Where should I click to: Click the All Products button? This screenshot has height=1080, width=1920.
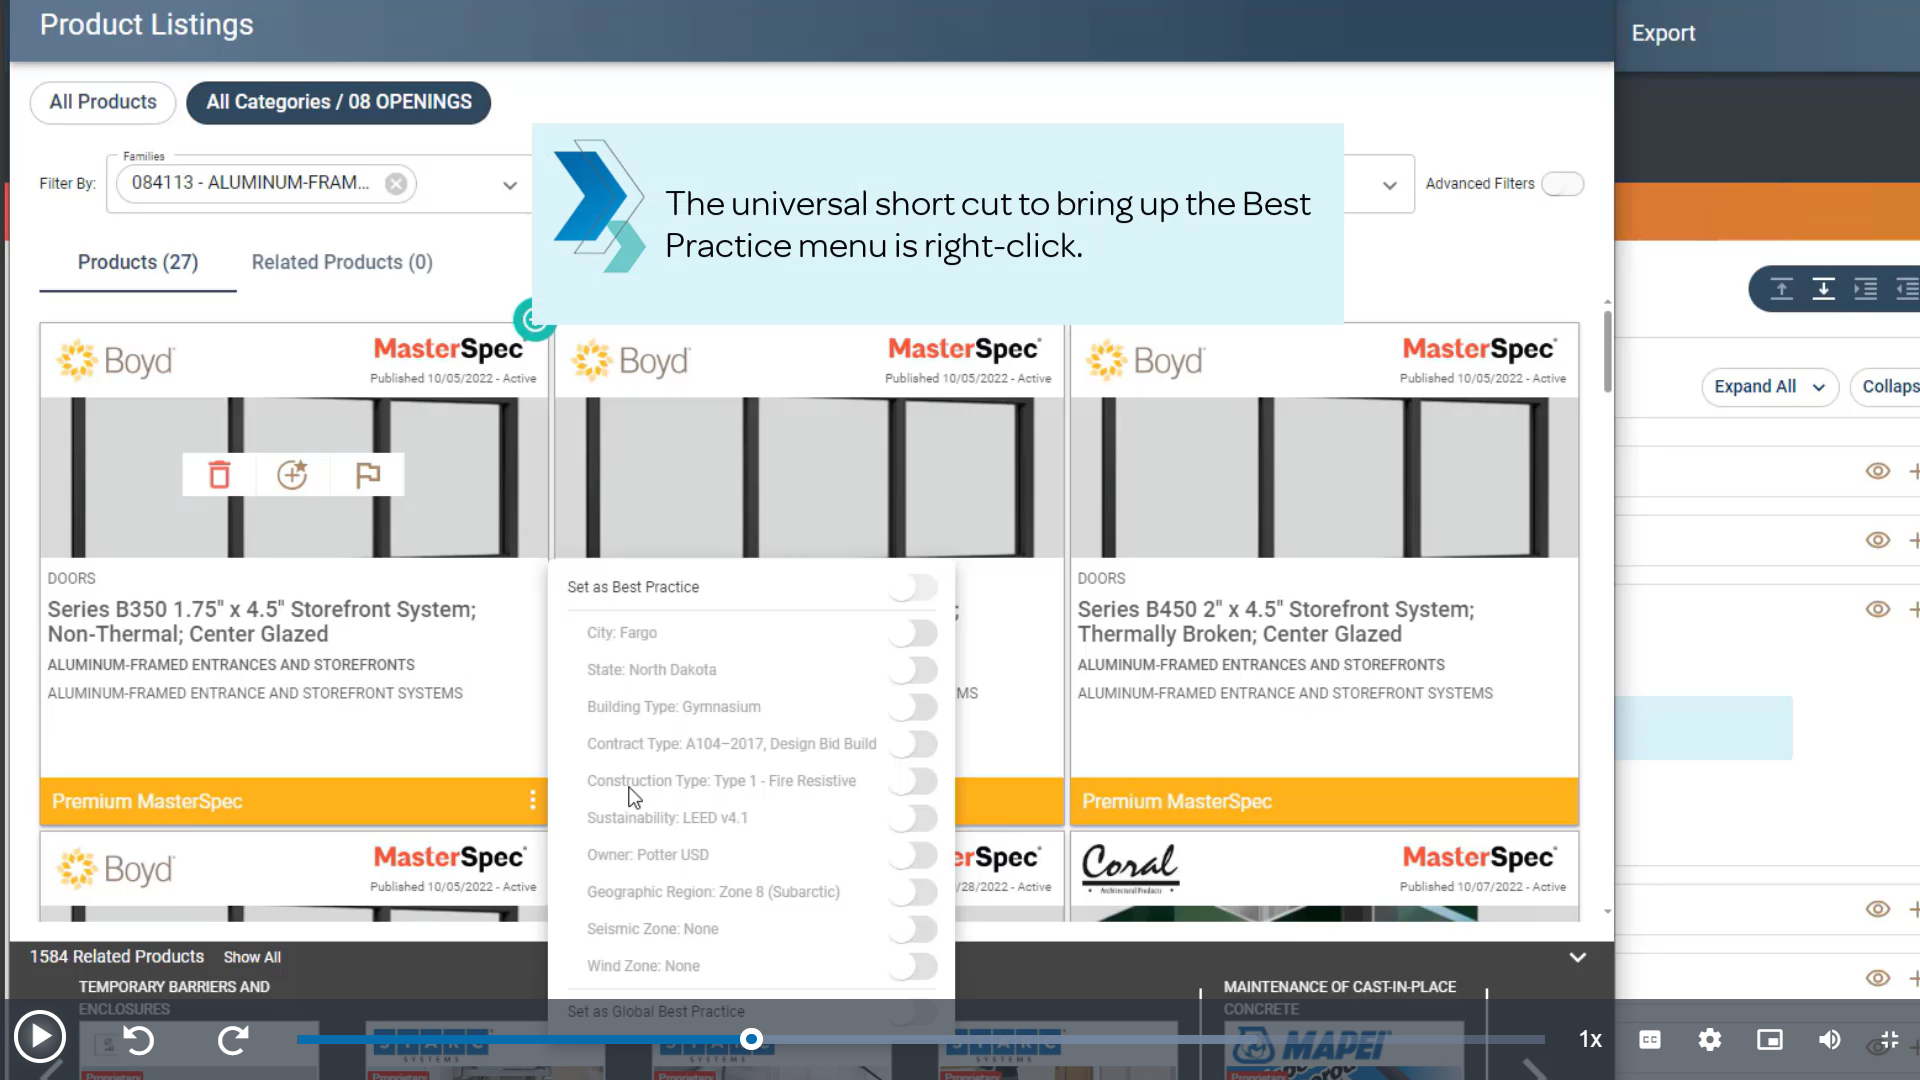click(x=103, y=102)
